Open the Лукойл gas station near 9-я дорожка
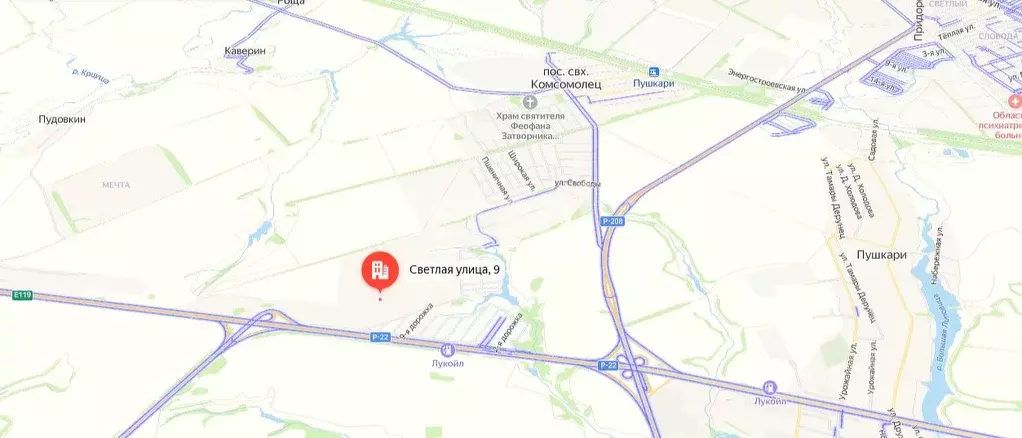 click(x=447, y=351)
